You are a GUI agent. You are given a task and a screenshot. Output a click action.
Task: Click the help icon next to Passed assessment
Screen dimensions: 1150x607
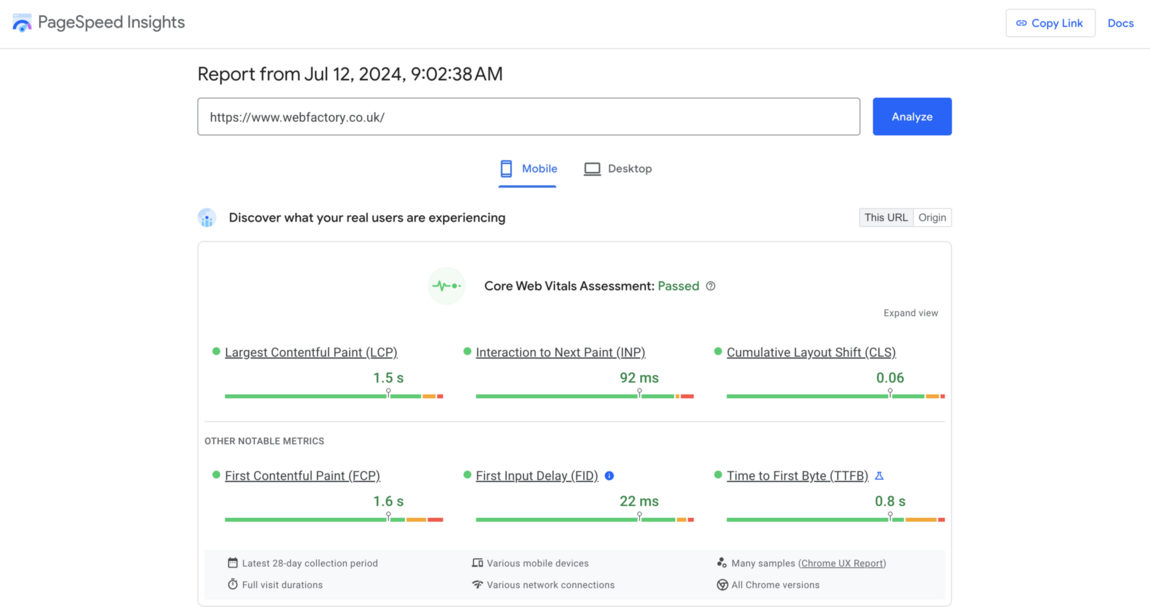[711, 286]
